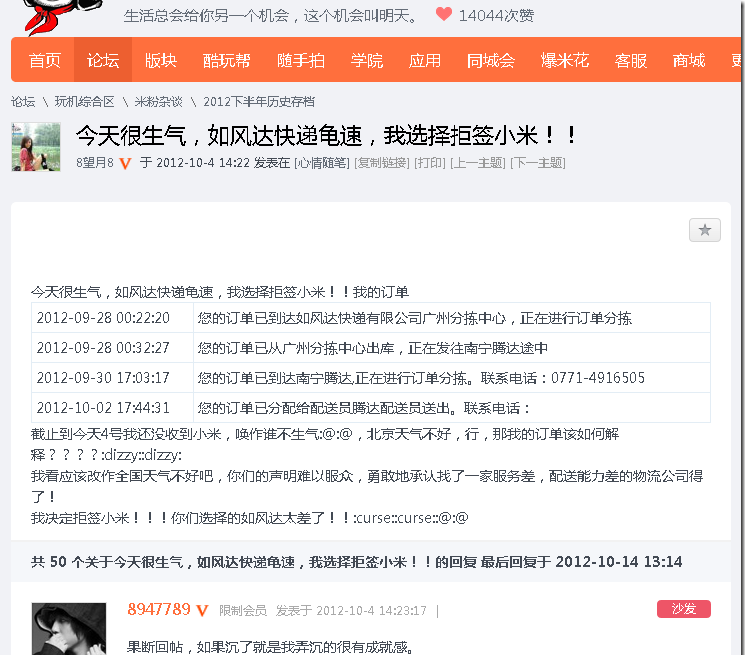This screenshot has width=745, height=655.
Task: Click the post title headline text
Action: click(326, 136)
